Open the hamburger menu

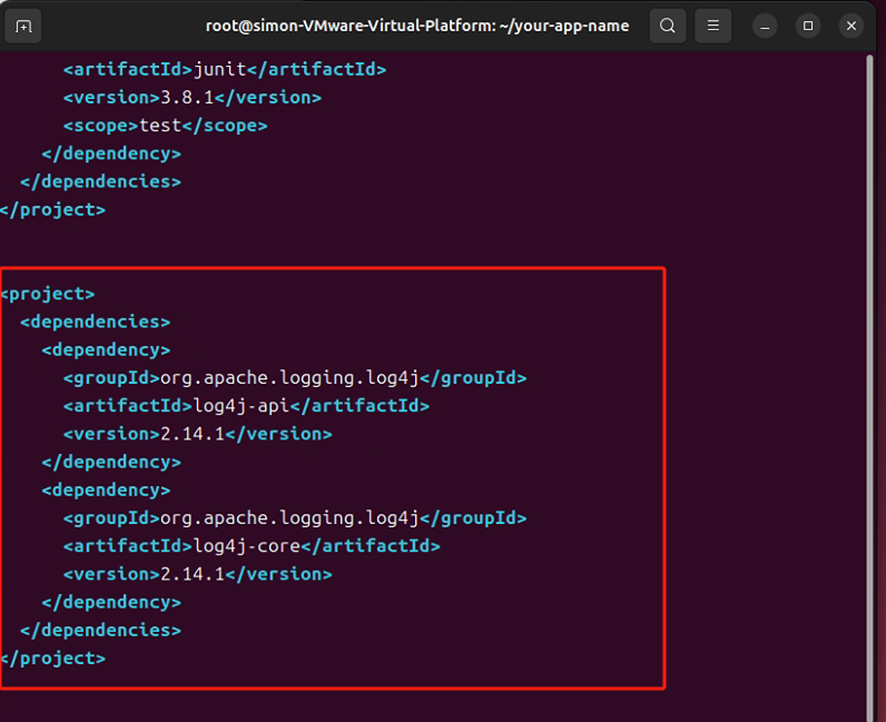click(713, 26)
